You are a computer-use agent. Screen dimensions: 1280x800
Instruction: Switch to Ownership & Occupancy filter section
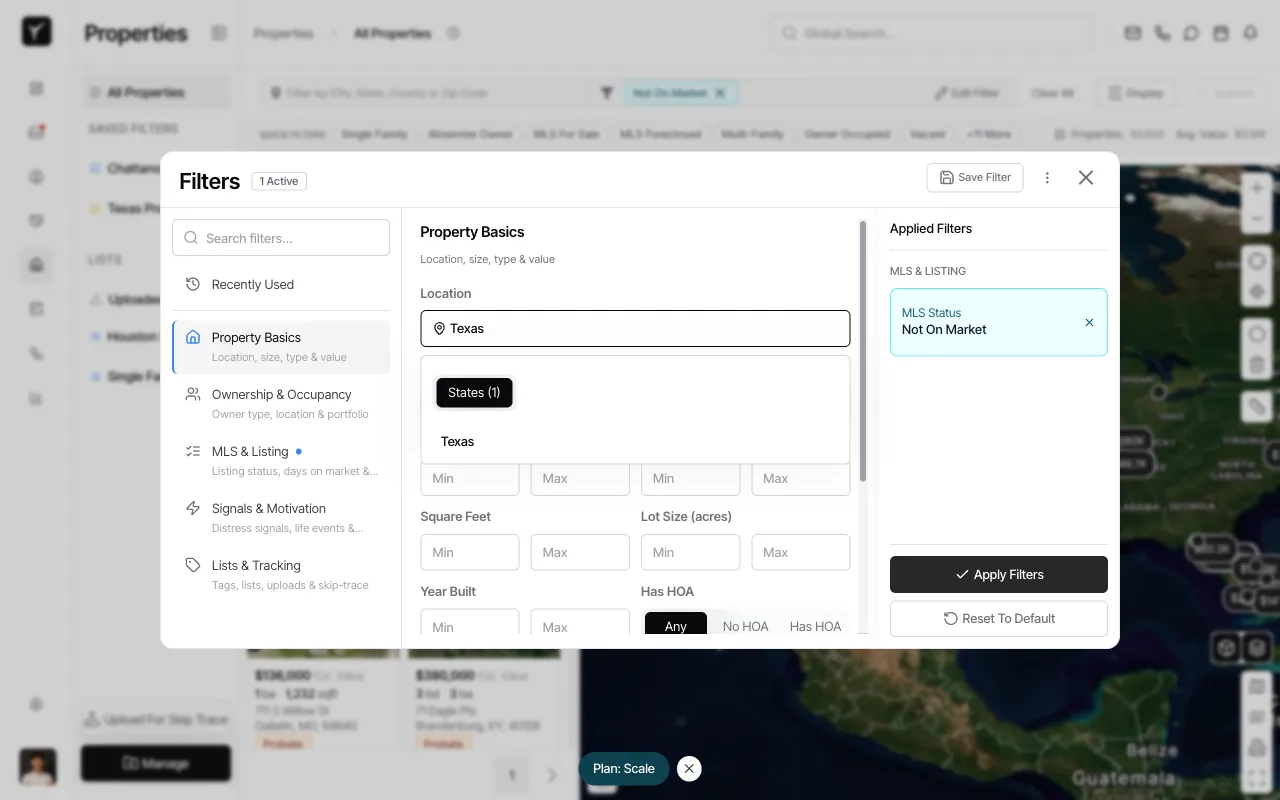pyautogui.click(x=281, y=403)
